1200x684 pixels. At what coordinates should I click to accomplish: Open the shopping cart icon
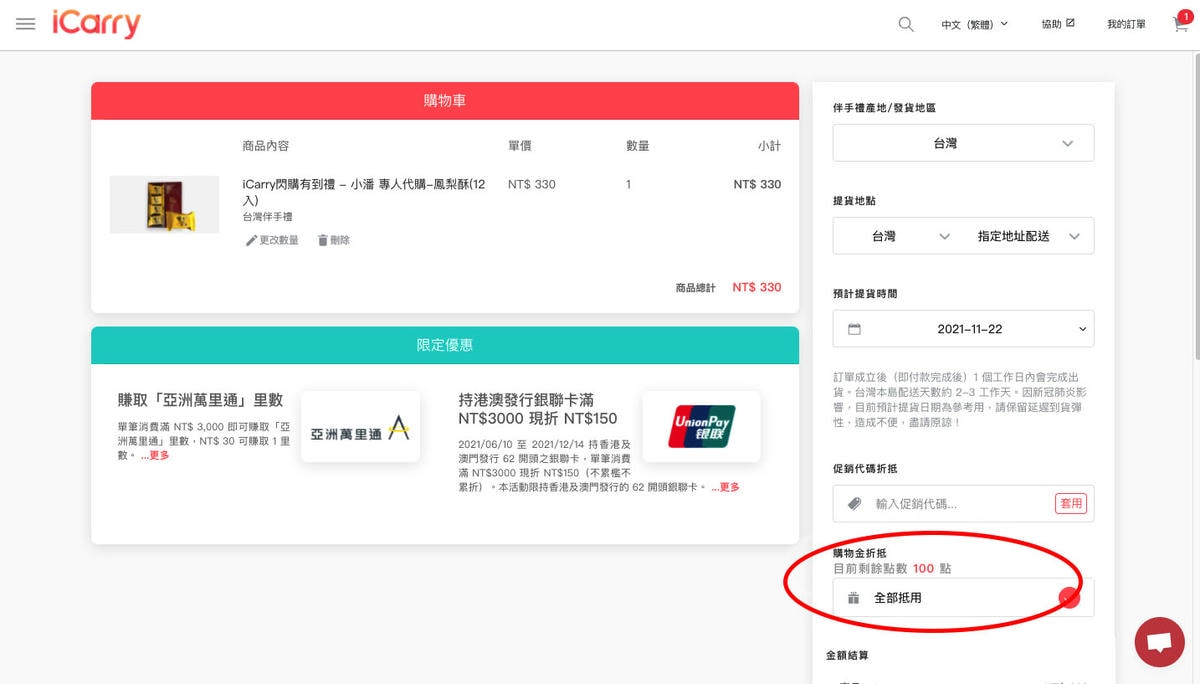click(1181, 24)
